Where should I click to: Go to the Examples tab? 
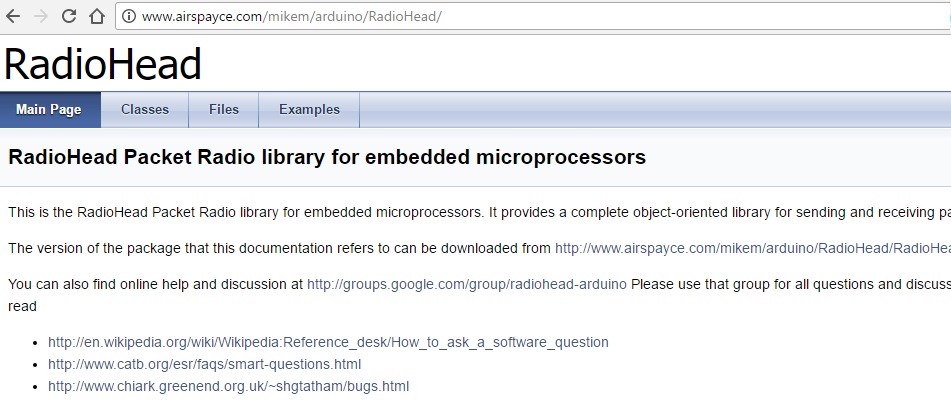point(309,110)
